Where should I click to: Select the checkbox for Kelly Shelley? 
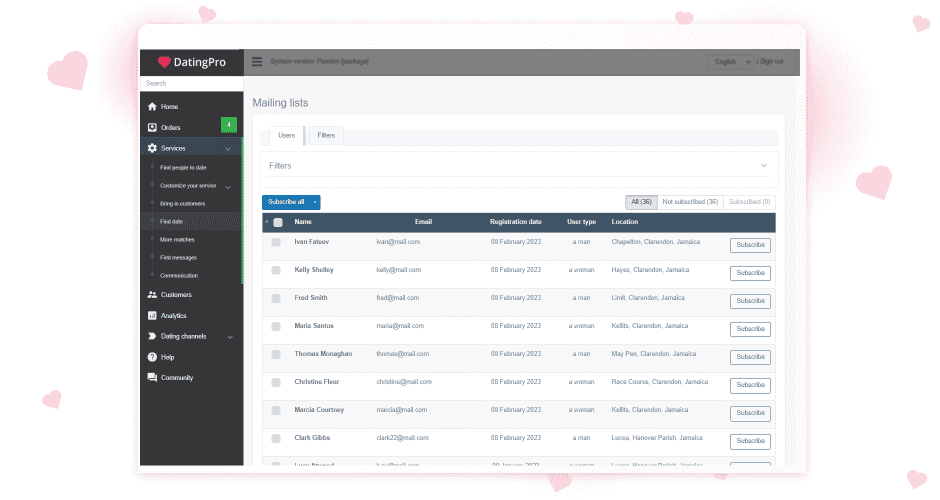click(x=276, y=270)
